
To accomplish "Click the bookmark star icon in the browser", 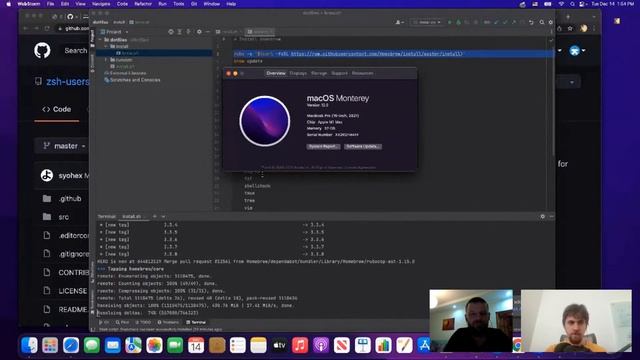I will coord(570,28).
